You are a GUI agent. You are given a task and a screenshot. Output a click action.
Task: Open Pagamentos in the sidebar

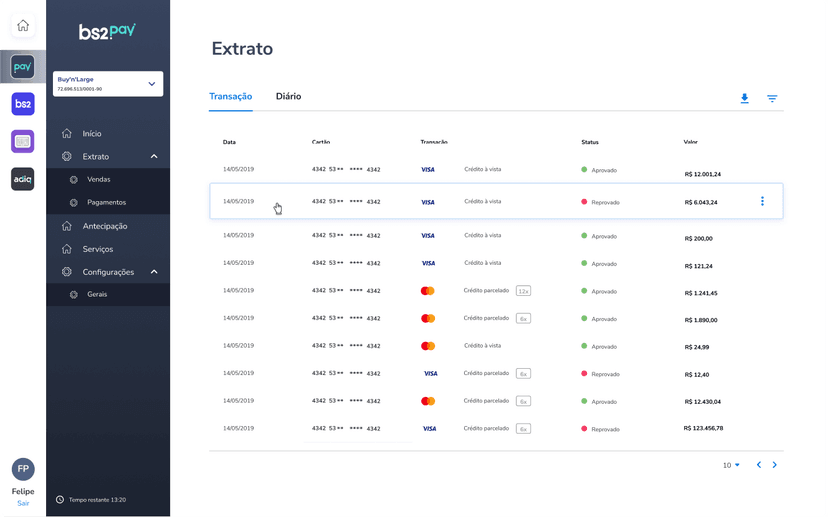(x=106, y=203)
